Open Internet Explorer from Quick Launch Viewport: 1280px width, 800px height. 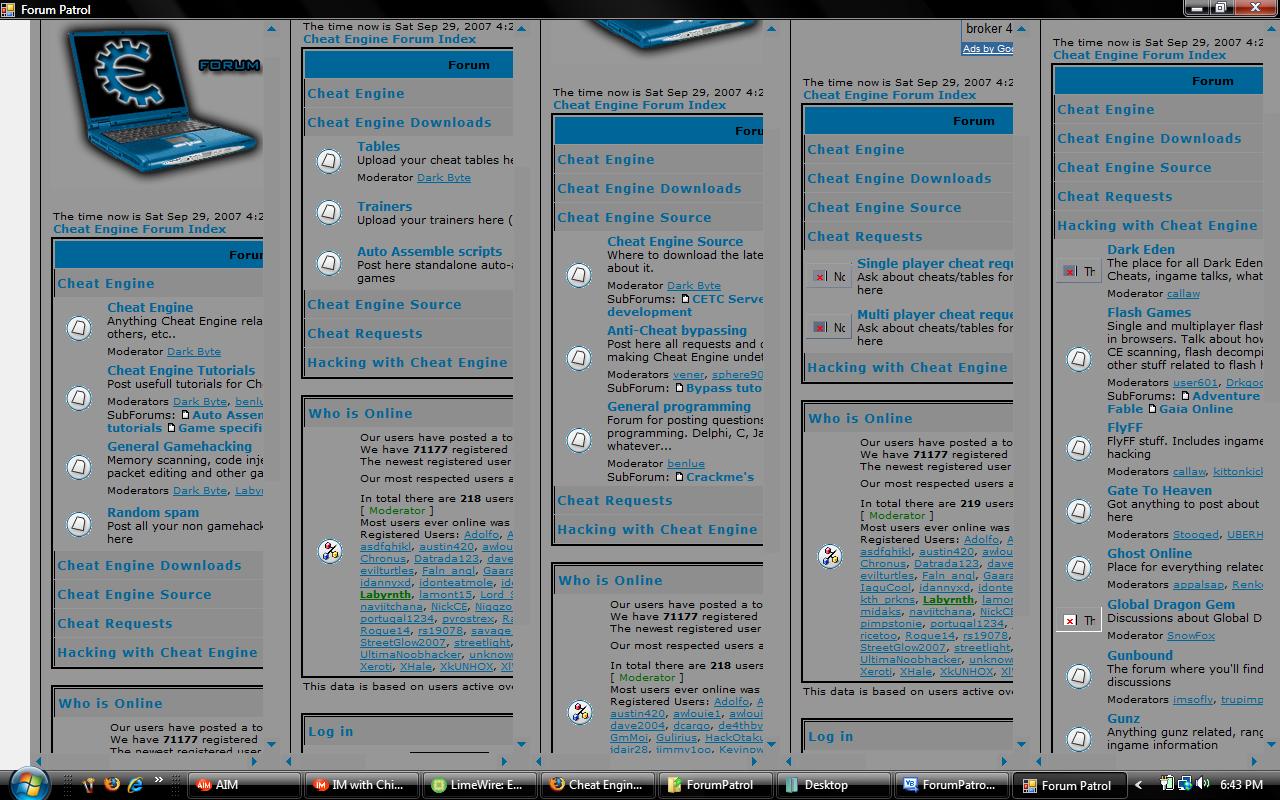(135, 785)
